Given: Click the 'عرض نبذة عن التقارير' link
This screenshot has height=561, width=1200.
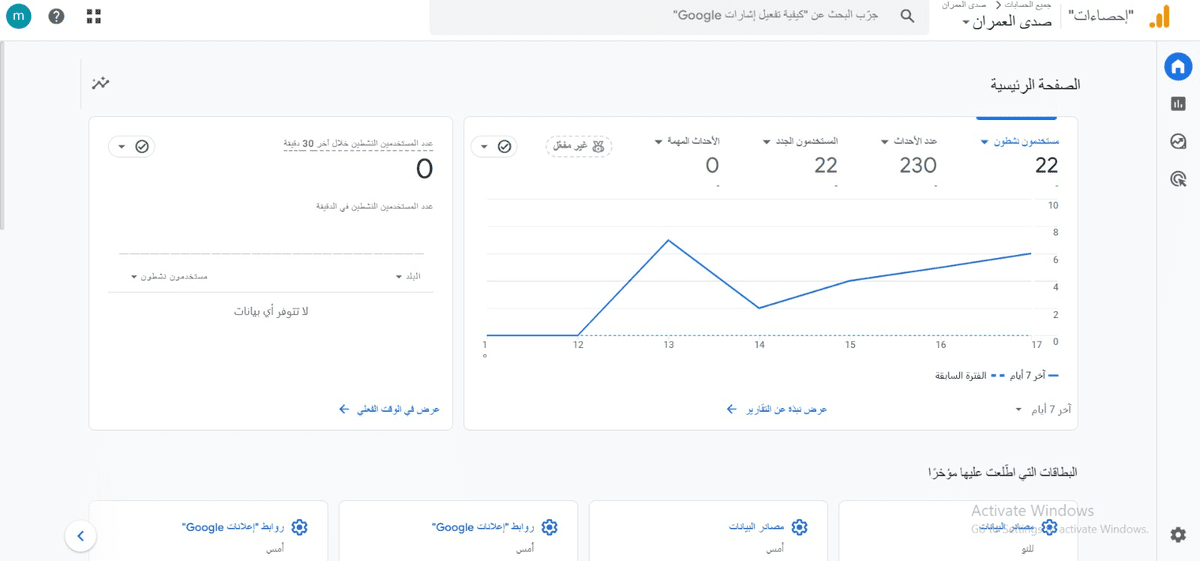Looking at the screenshot, I should 777,409.
